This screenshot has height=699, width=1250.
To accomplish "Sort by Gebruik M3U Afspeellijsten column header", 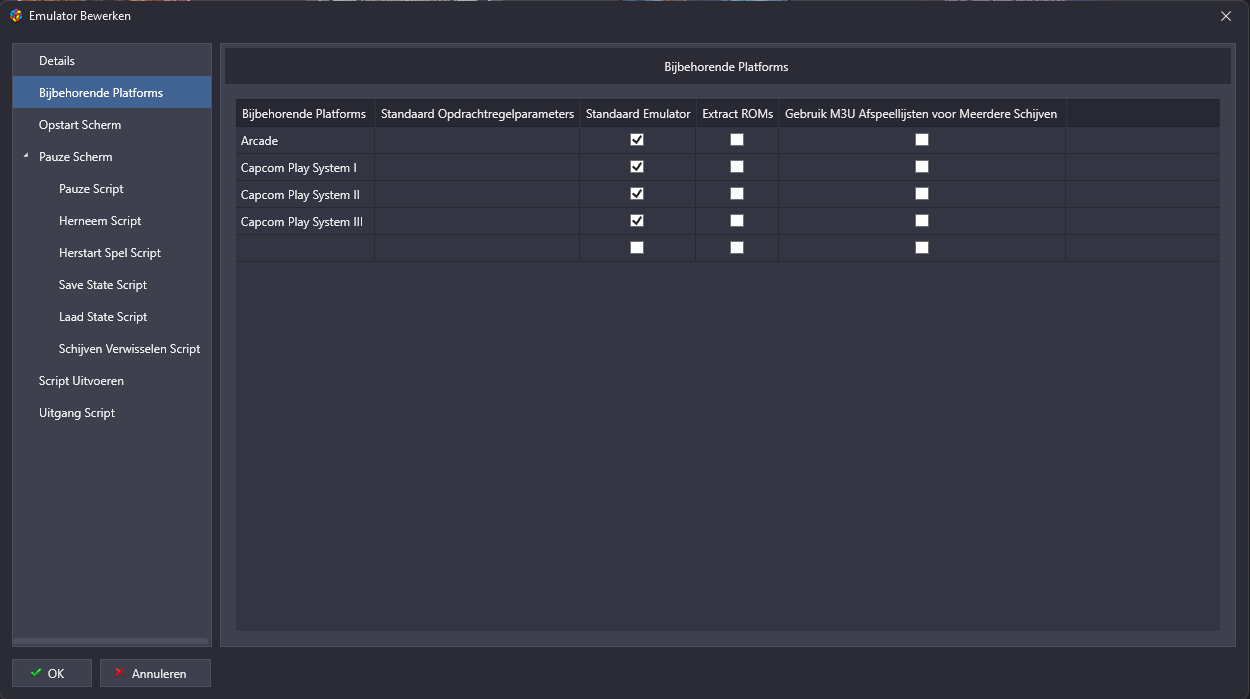I will (922, 114).
